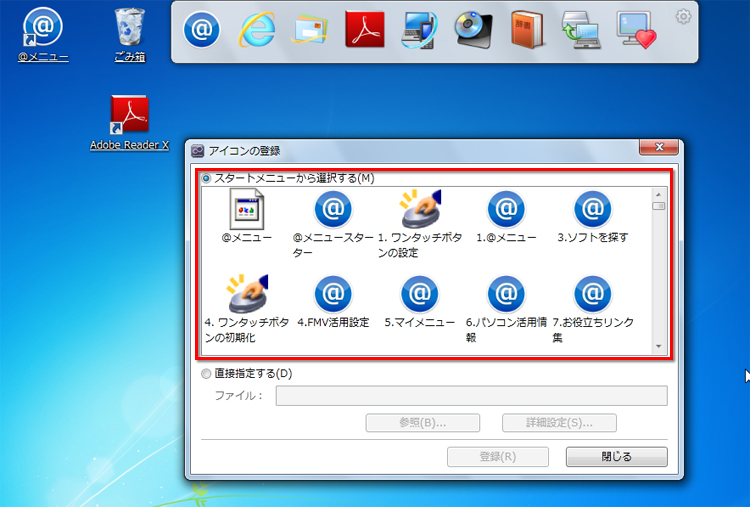Screen dimensions: 750x507
Task: Choose スタートメニューから選択する radio option
Action: [206, 178]
